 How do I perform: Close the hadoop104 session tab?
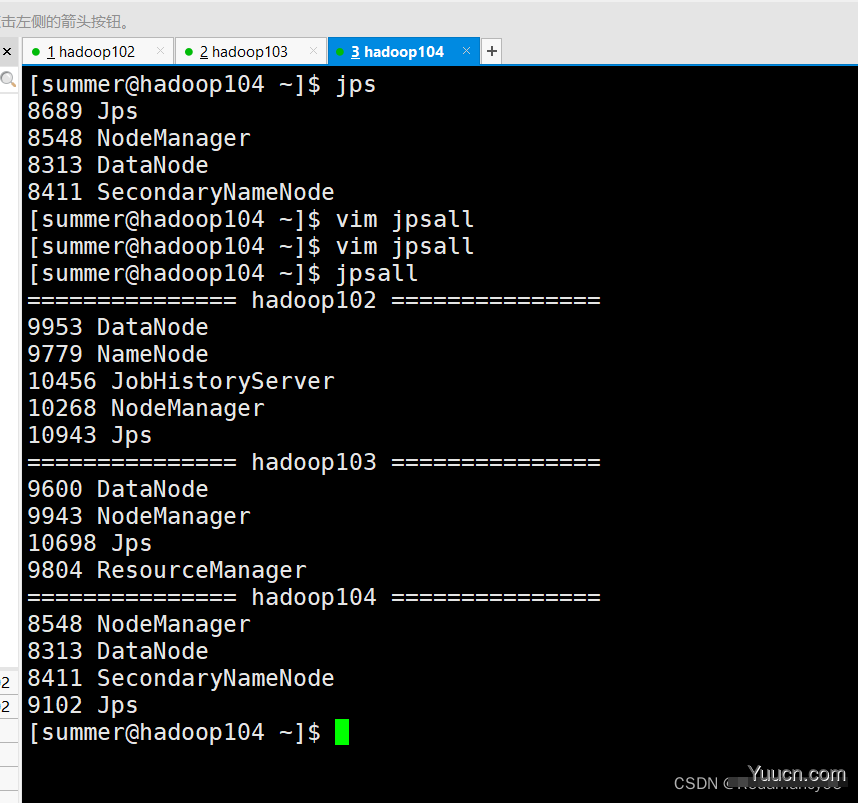(x=466, y=51)
